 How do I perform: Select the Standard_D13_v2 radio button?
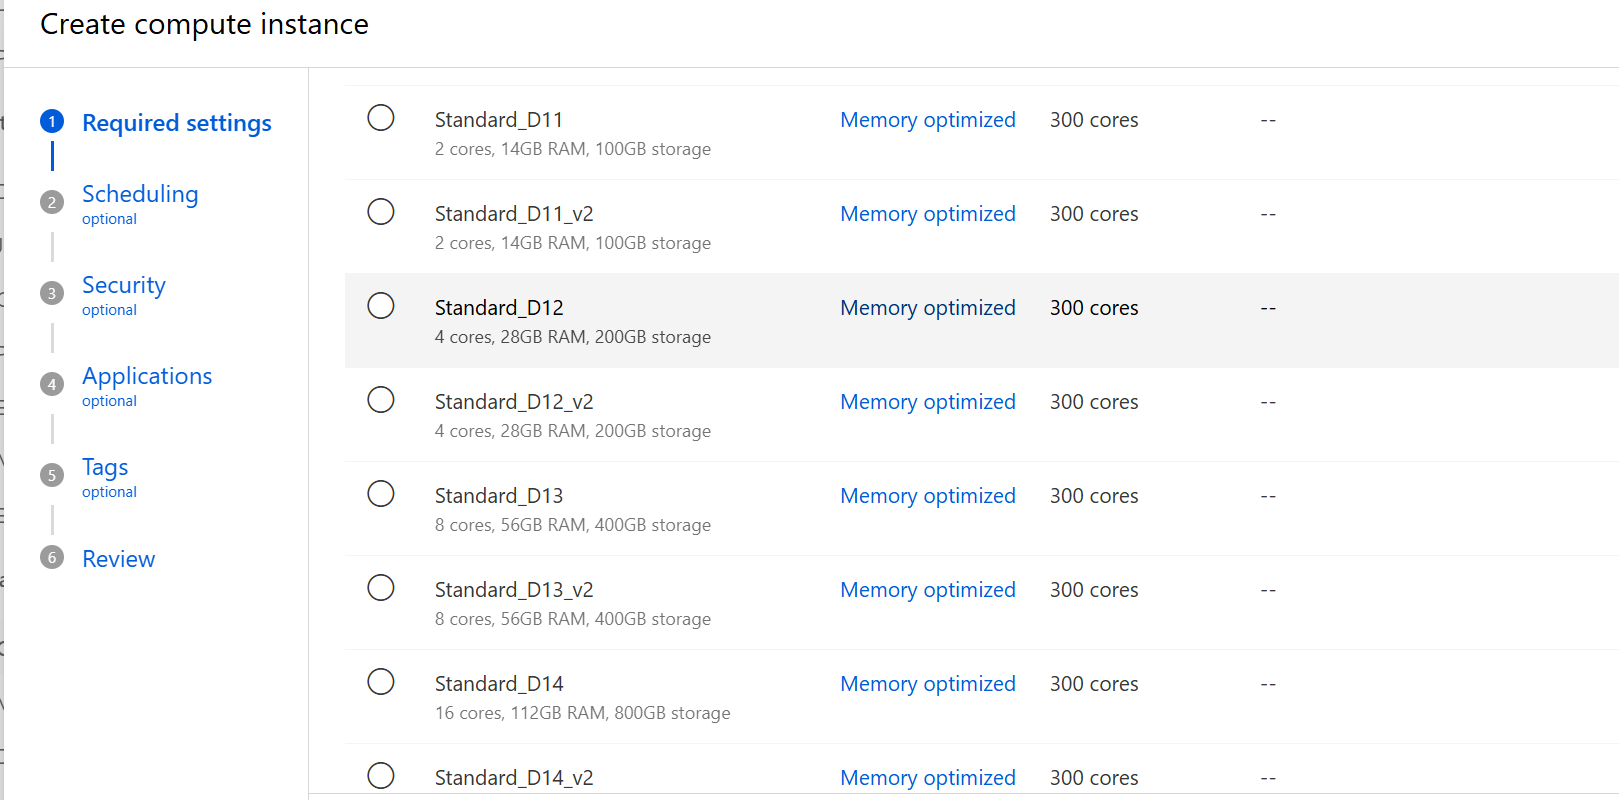pyautogui.click(x=381, y=587)
